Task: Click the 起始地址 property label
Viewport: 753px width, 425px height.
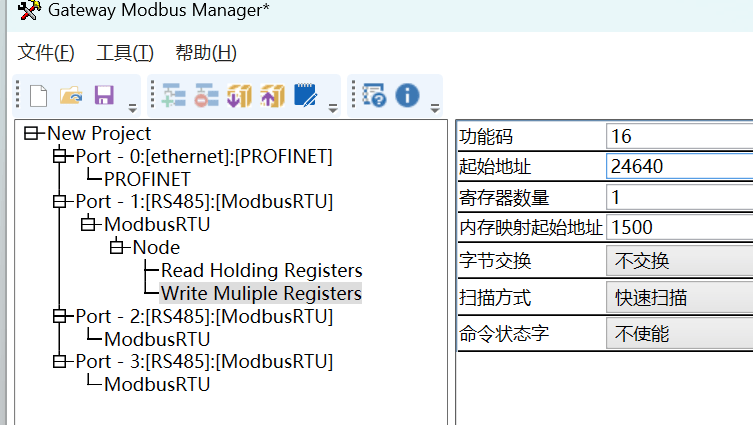Action: pos(495,167)
